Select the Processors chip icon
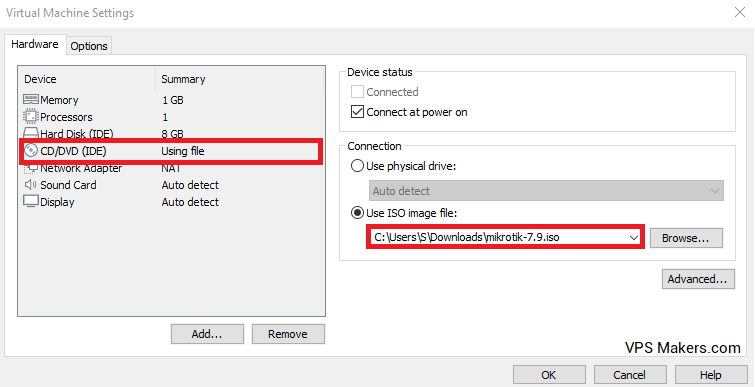 coord(31,116)
